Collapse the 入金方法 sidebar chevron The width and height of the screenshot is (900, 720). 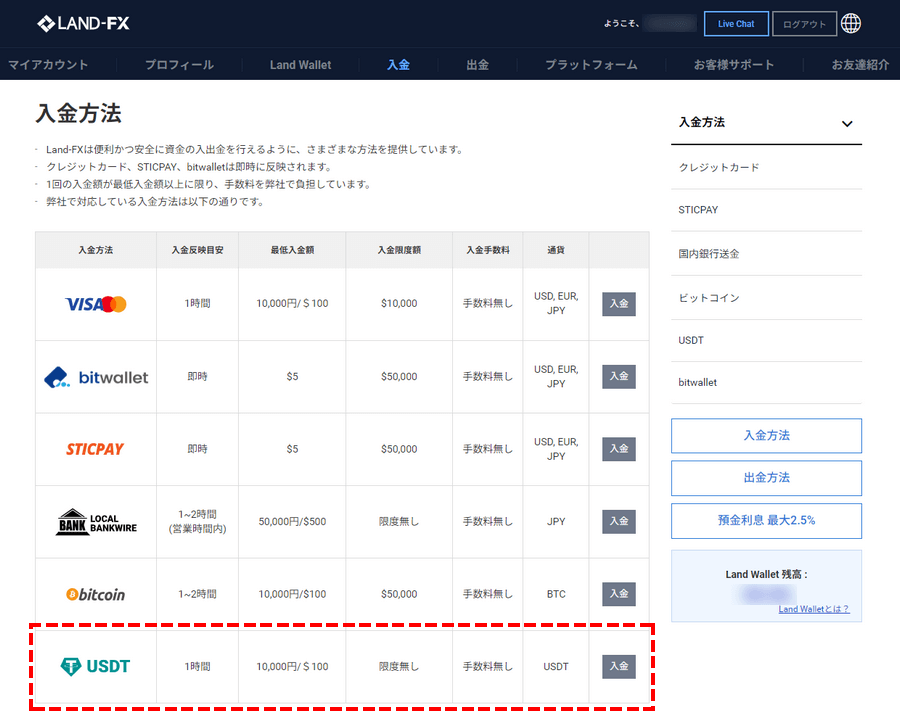847,123
